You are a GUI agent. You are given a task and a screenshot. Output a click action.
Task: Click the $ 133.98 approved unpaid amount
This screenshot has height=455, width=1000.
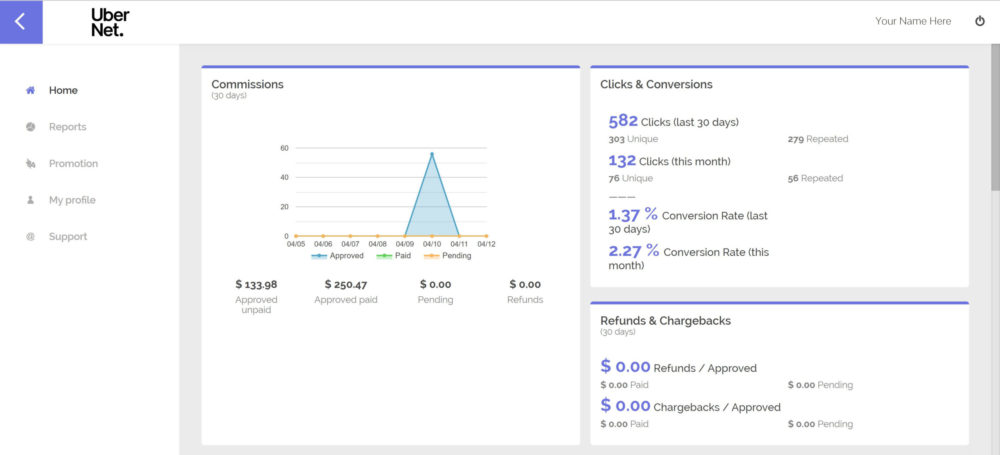(x=256, y=285)
